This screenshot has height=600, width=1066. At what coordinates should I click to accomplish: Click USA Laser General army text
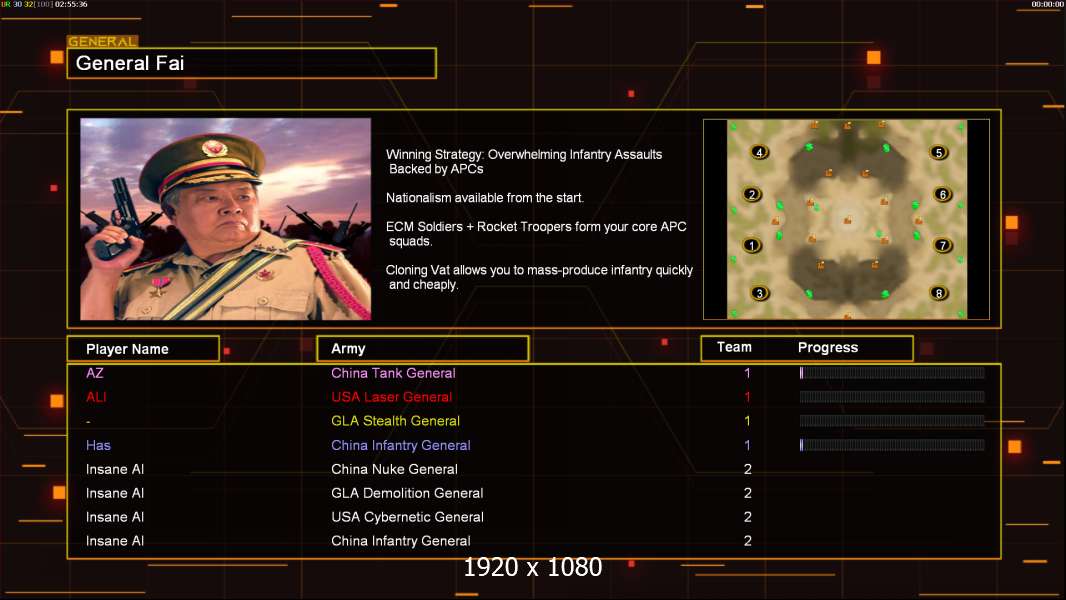tap(392, 397)
